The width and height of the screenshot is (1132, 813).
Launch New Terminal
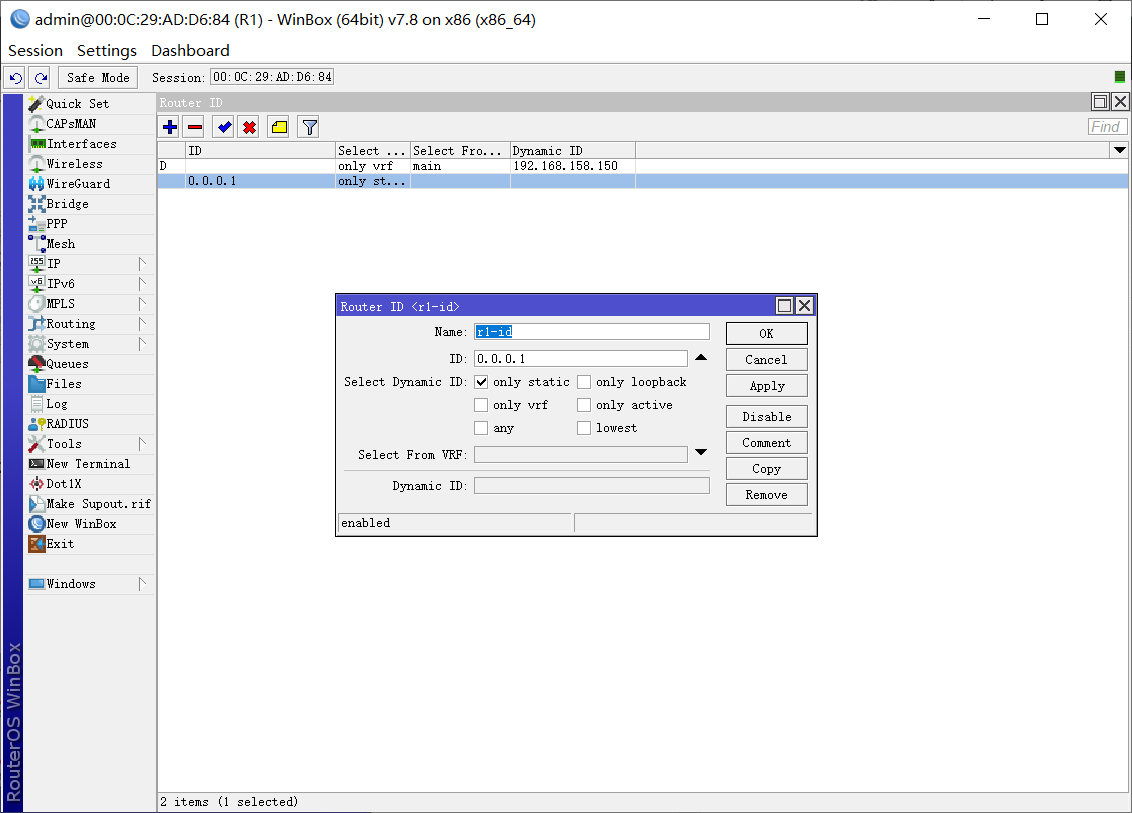90,464
